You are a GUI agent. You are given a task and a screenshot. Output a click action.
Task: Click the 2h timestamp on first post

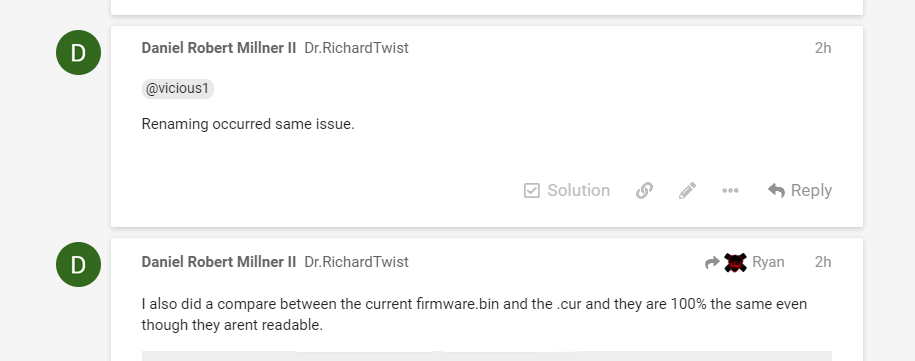click(823, 48)
